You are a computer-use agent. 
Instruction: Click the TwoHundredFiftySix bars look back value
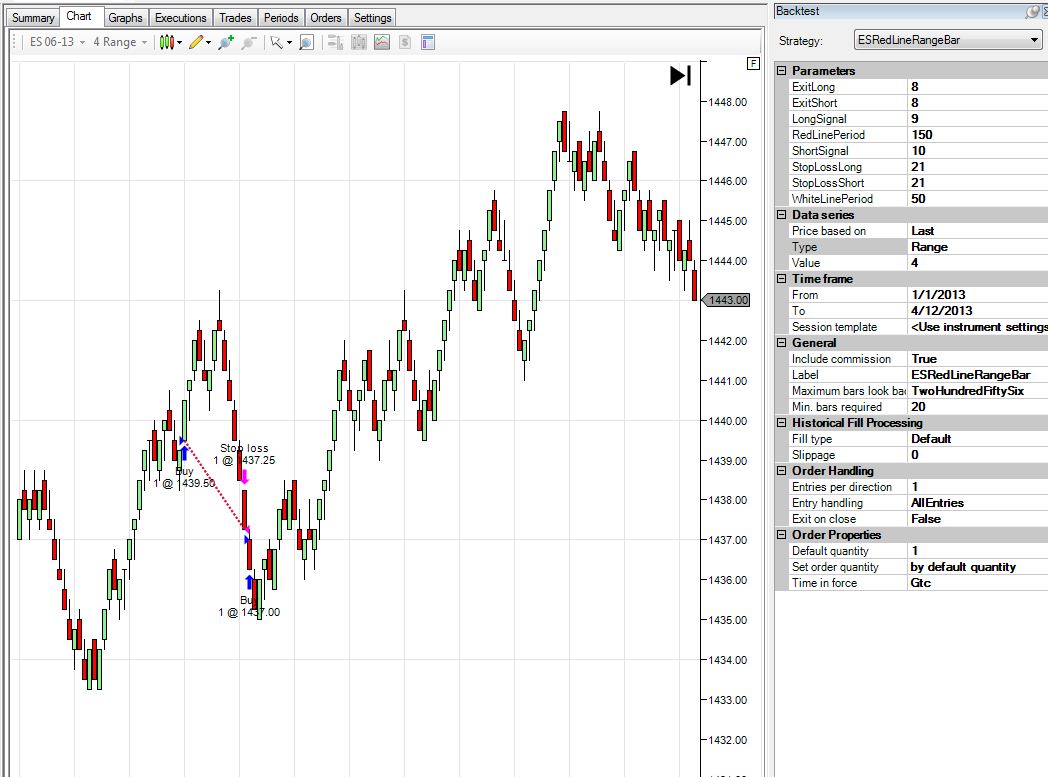pos(977,391)
